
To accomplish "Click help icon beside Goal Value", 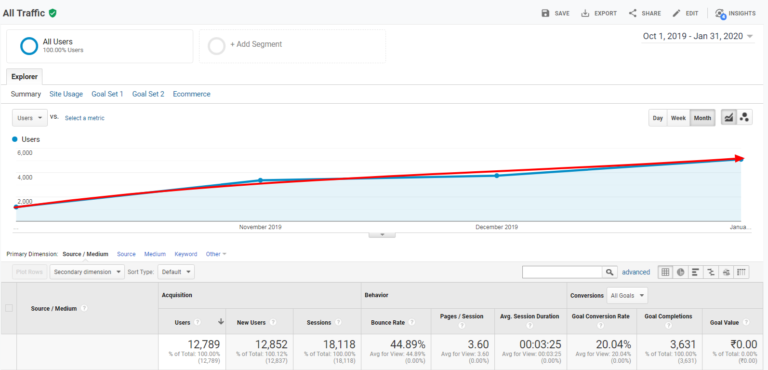I will point(745,322).
